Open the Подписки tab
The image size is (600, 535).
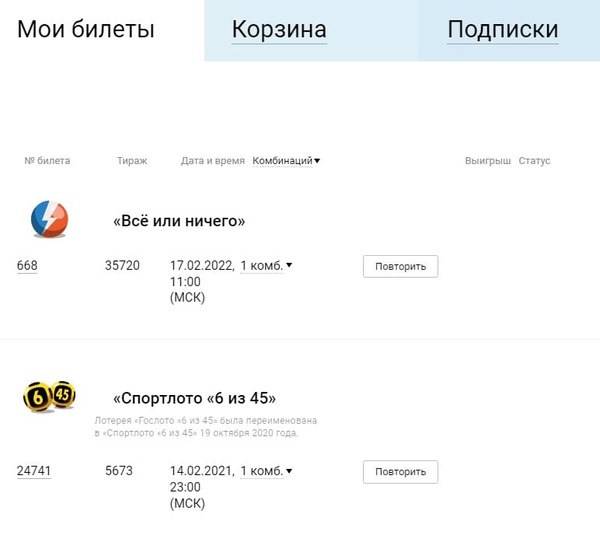(x=502, y=30)
